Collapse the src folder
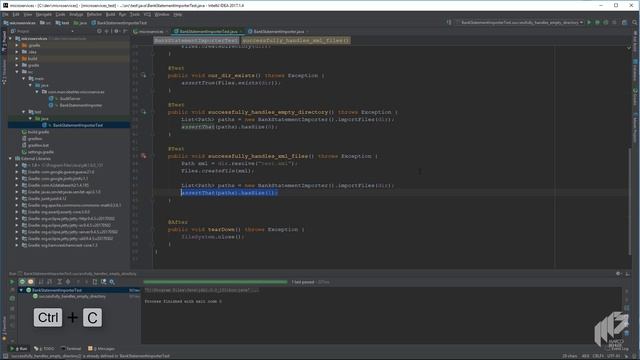 coord(17,72)
